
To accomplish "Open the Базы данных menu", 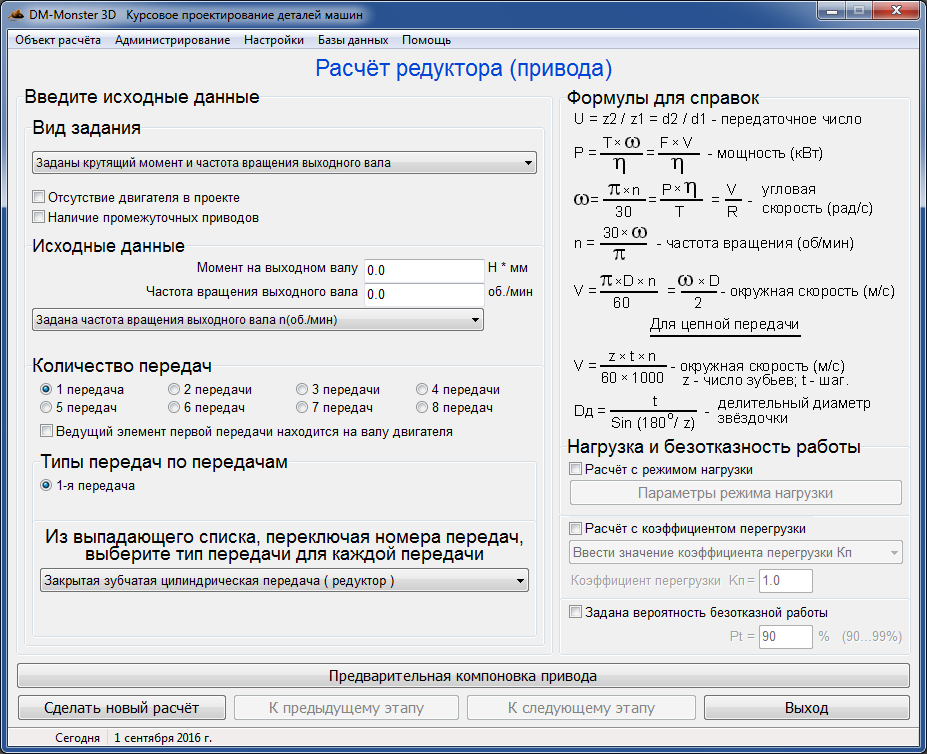I will coord(353,40).
